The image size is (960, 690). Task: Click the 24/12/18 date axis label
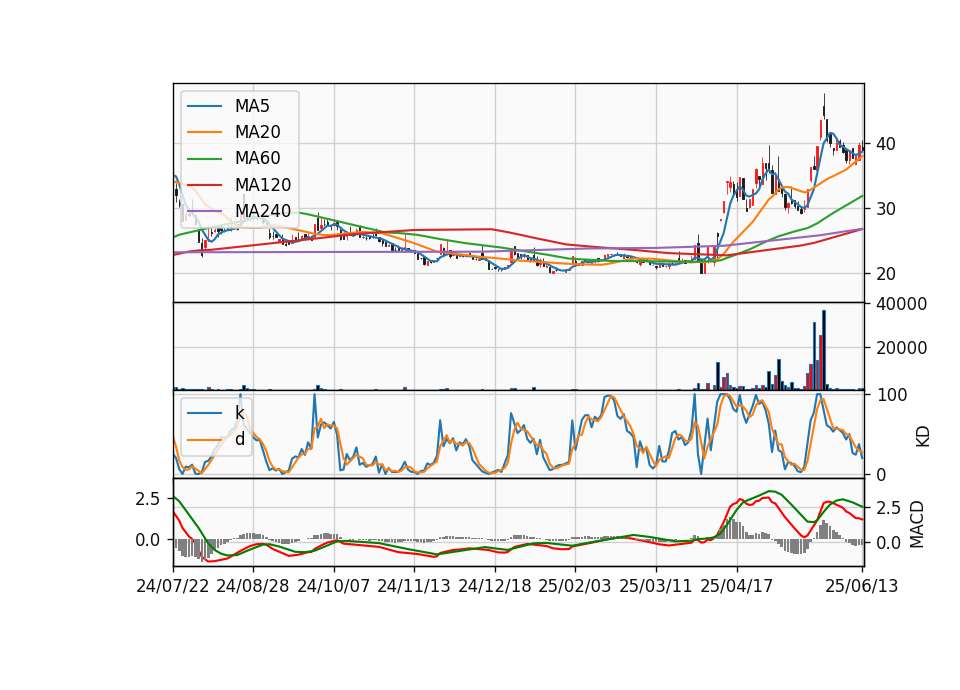(495, 586)
